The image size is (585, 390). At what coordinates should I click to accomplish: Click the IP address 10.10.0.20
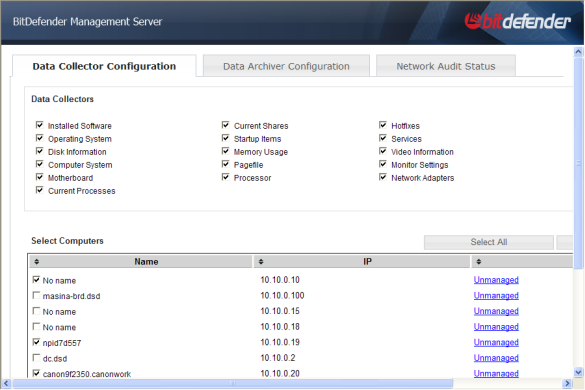click(280, 374)
